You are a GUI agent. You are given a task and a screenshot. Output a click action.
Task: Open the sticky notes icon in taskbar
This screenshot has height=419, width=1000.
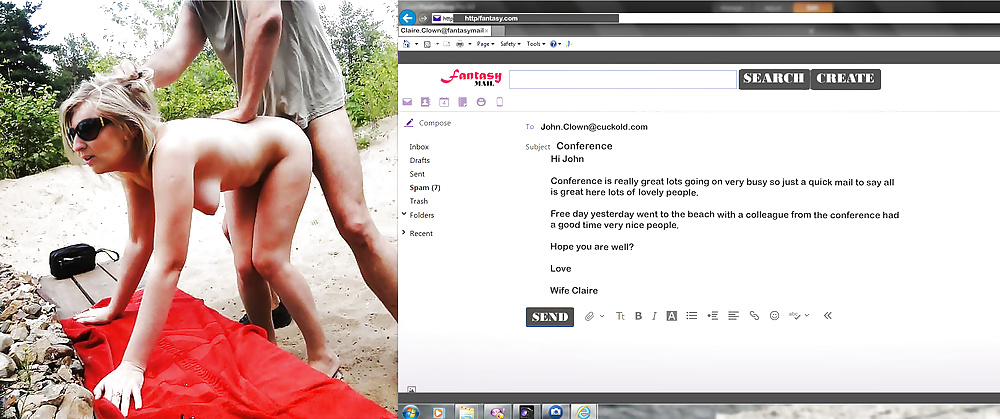point(467,412)
